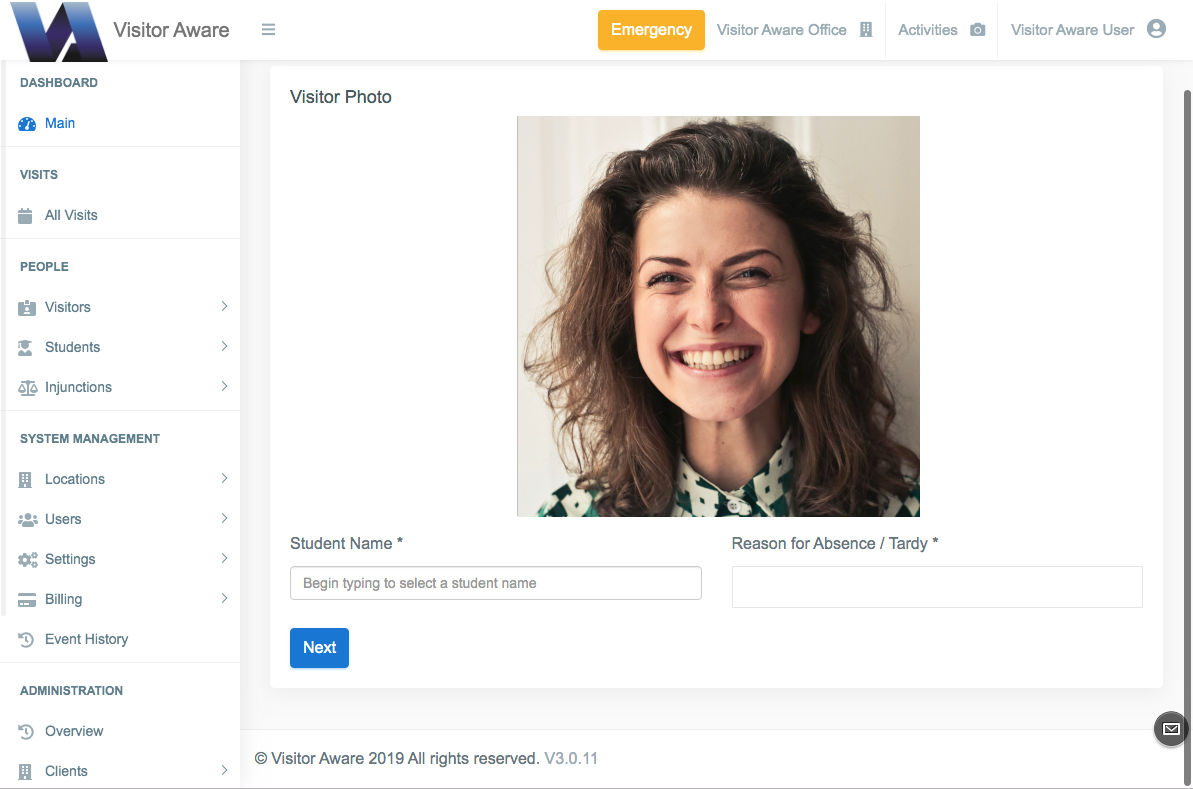The width and height of the screenshot is (1193, 789).
Task: Click the Main dashboard gauge icon
Action: [x=27, y=124]
